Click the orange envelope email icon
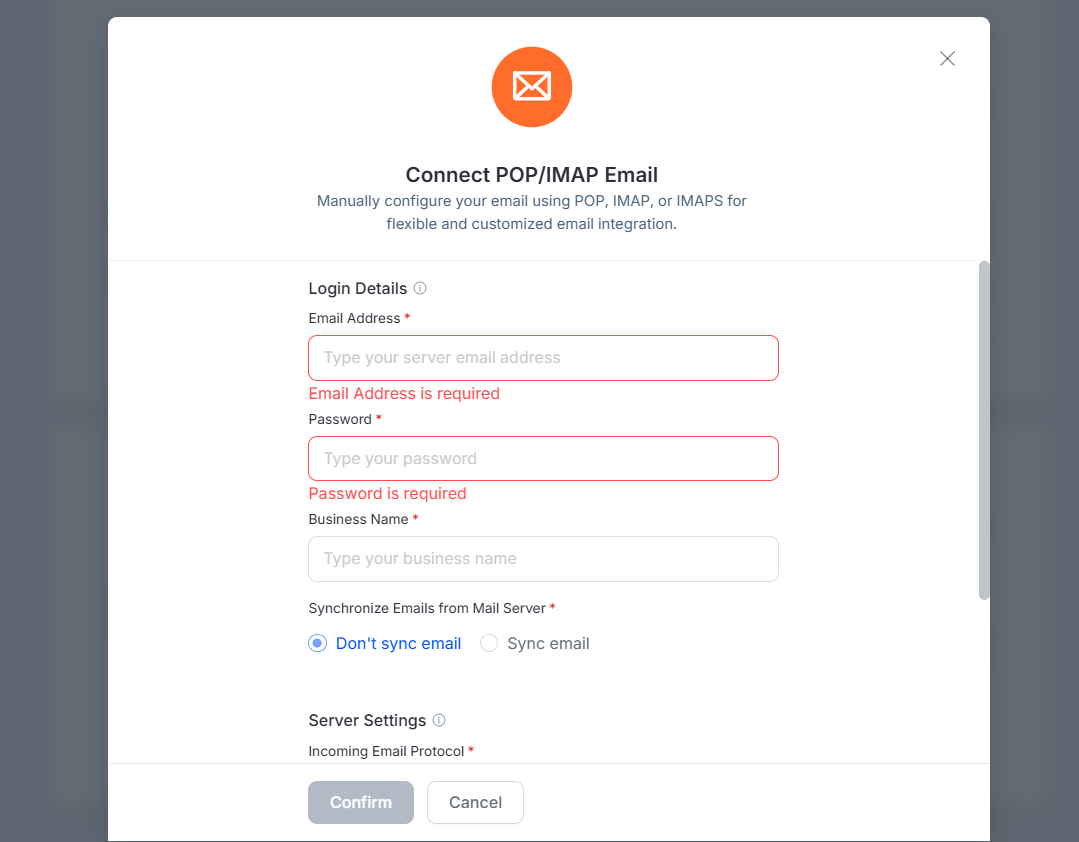 click(531, 87)
